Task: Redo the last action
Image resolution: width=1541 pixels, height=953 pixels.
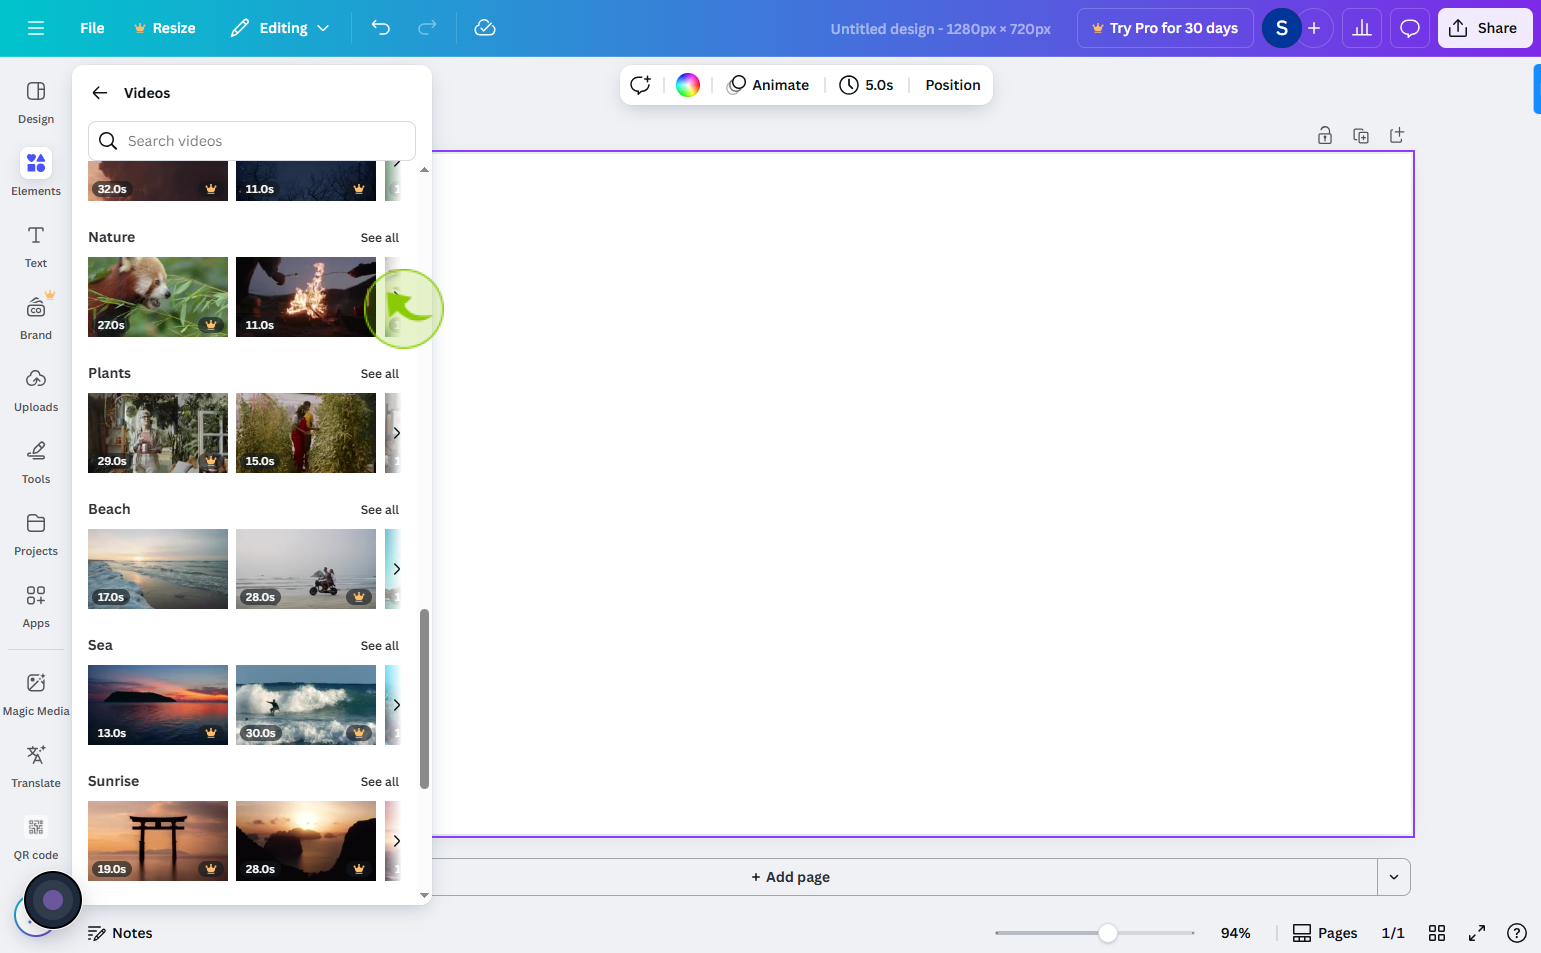Action: pyautogui.click(x=427, y=28)
